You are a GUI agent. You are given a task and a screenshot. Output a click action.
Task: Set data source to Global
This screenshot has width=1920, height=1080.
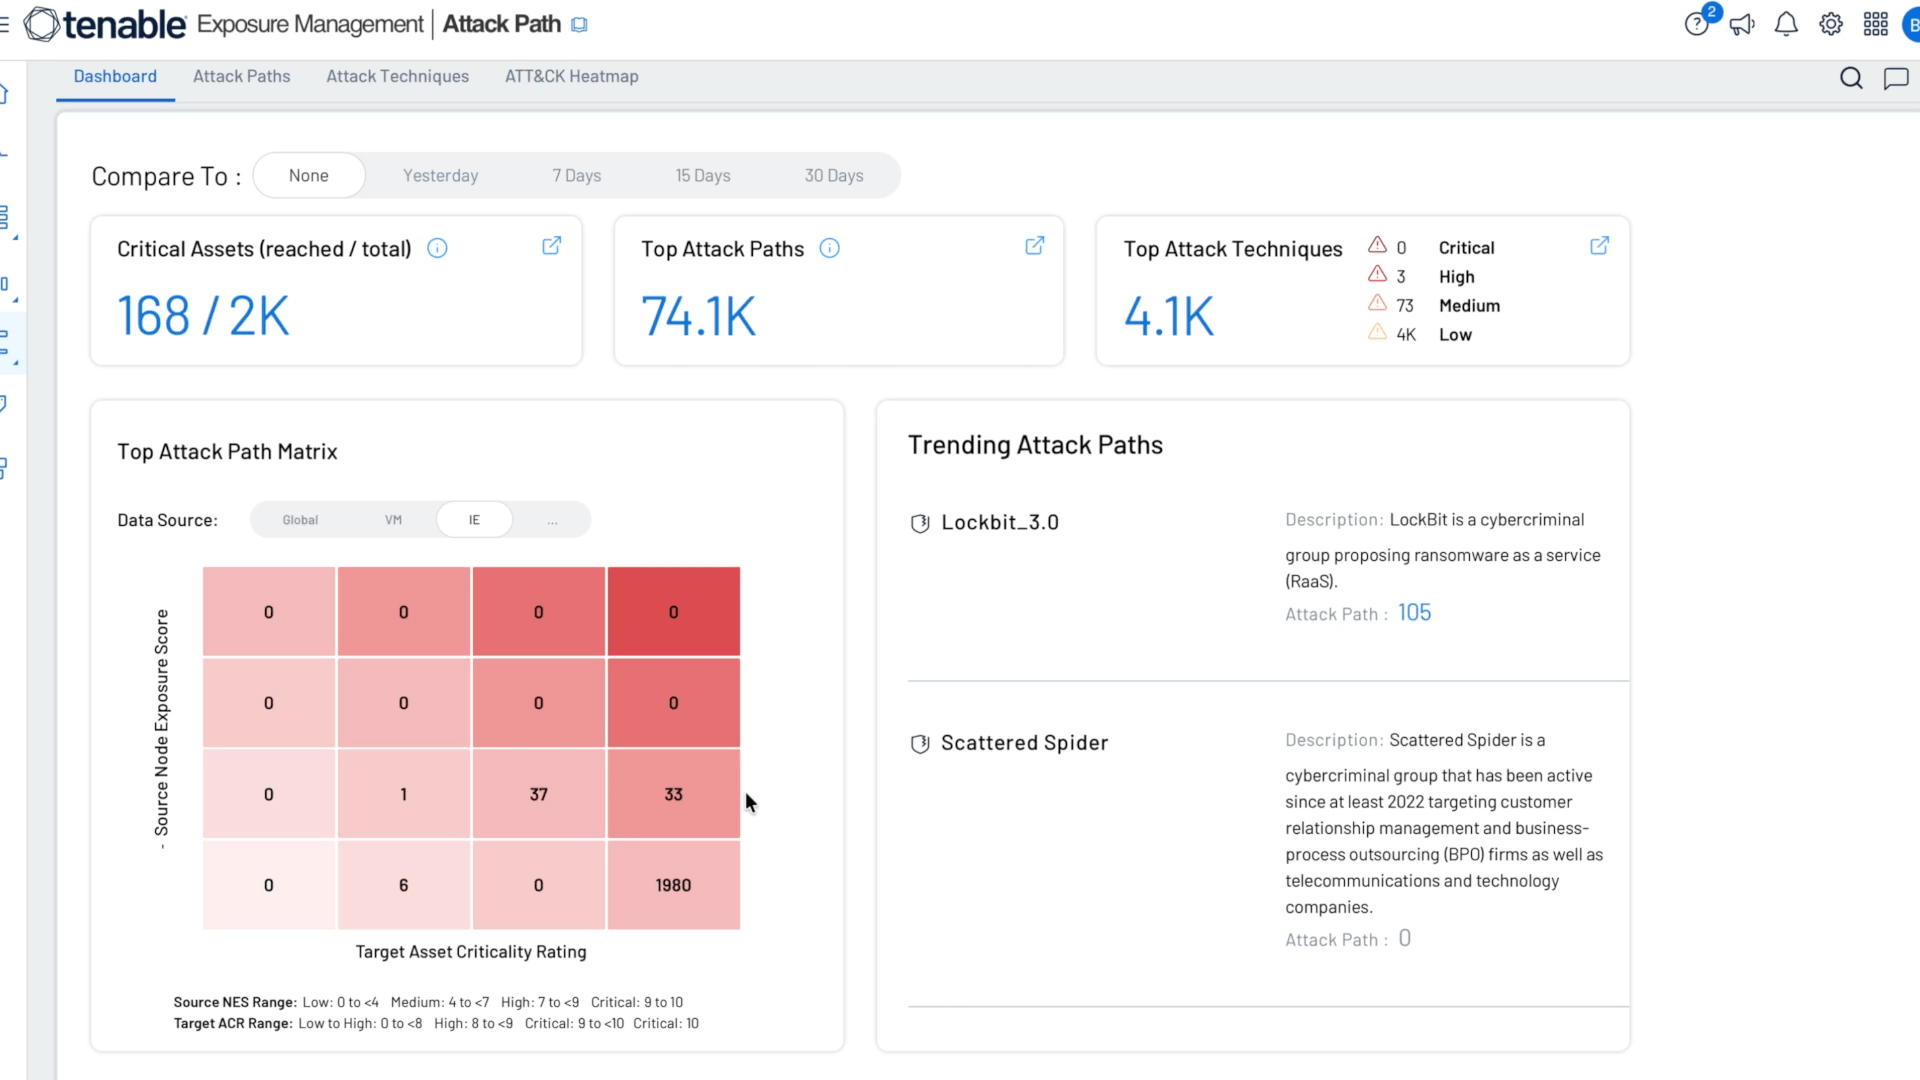tap(300, 520)
